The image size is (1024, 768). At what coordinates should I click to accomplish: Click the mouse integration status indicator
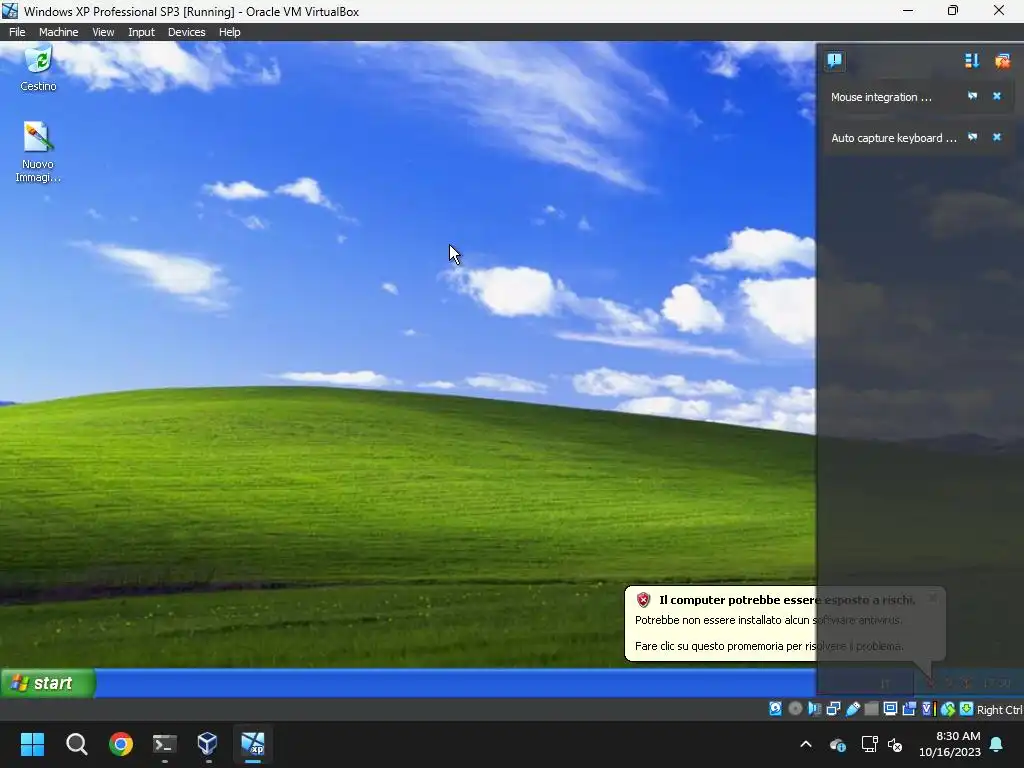948,709
